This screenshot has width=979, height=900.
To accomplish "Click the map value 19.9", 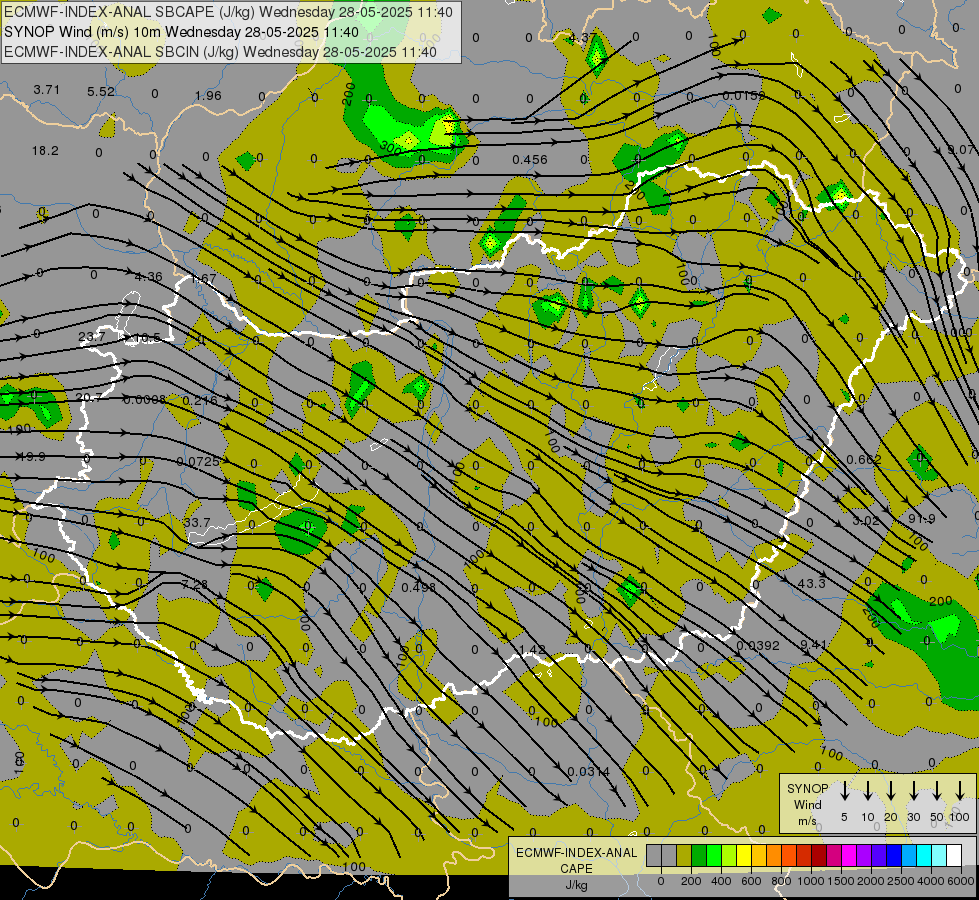I will pos(32,457).
